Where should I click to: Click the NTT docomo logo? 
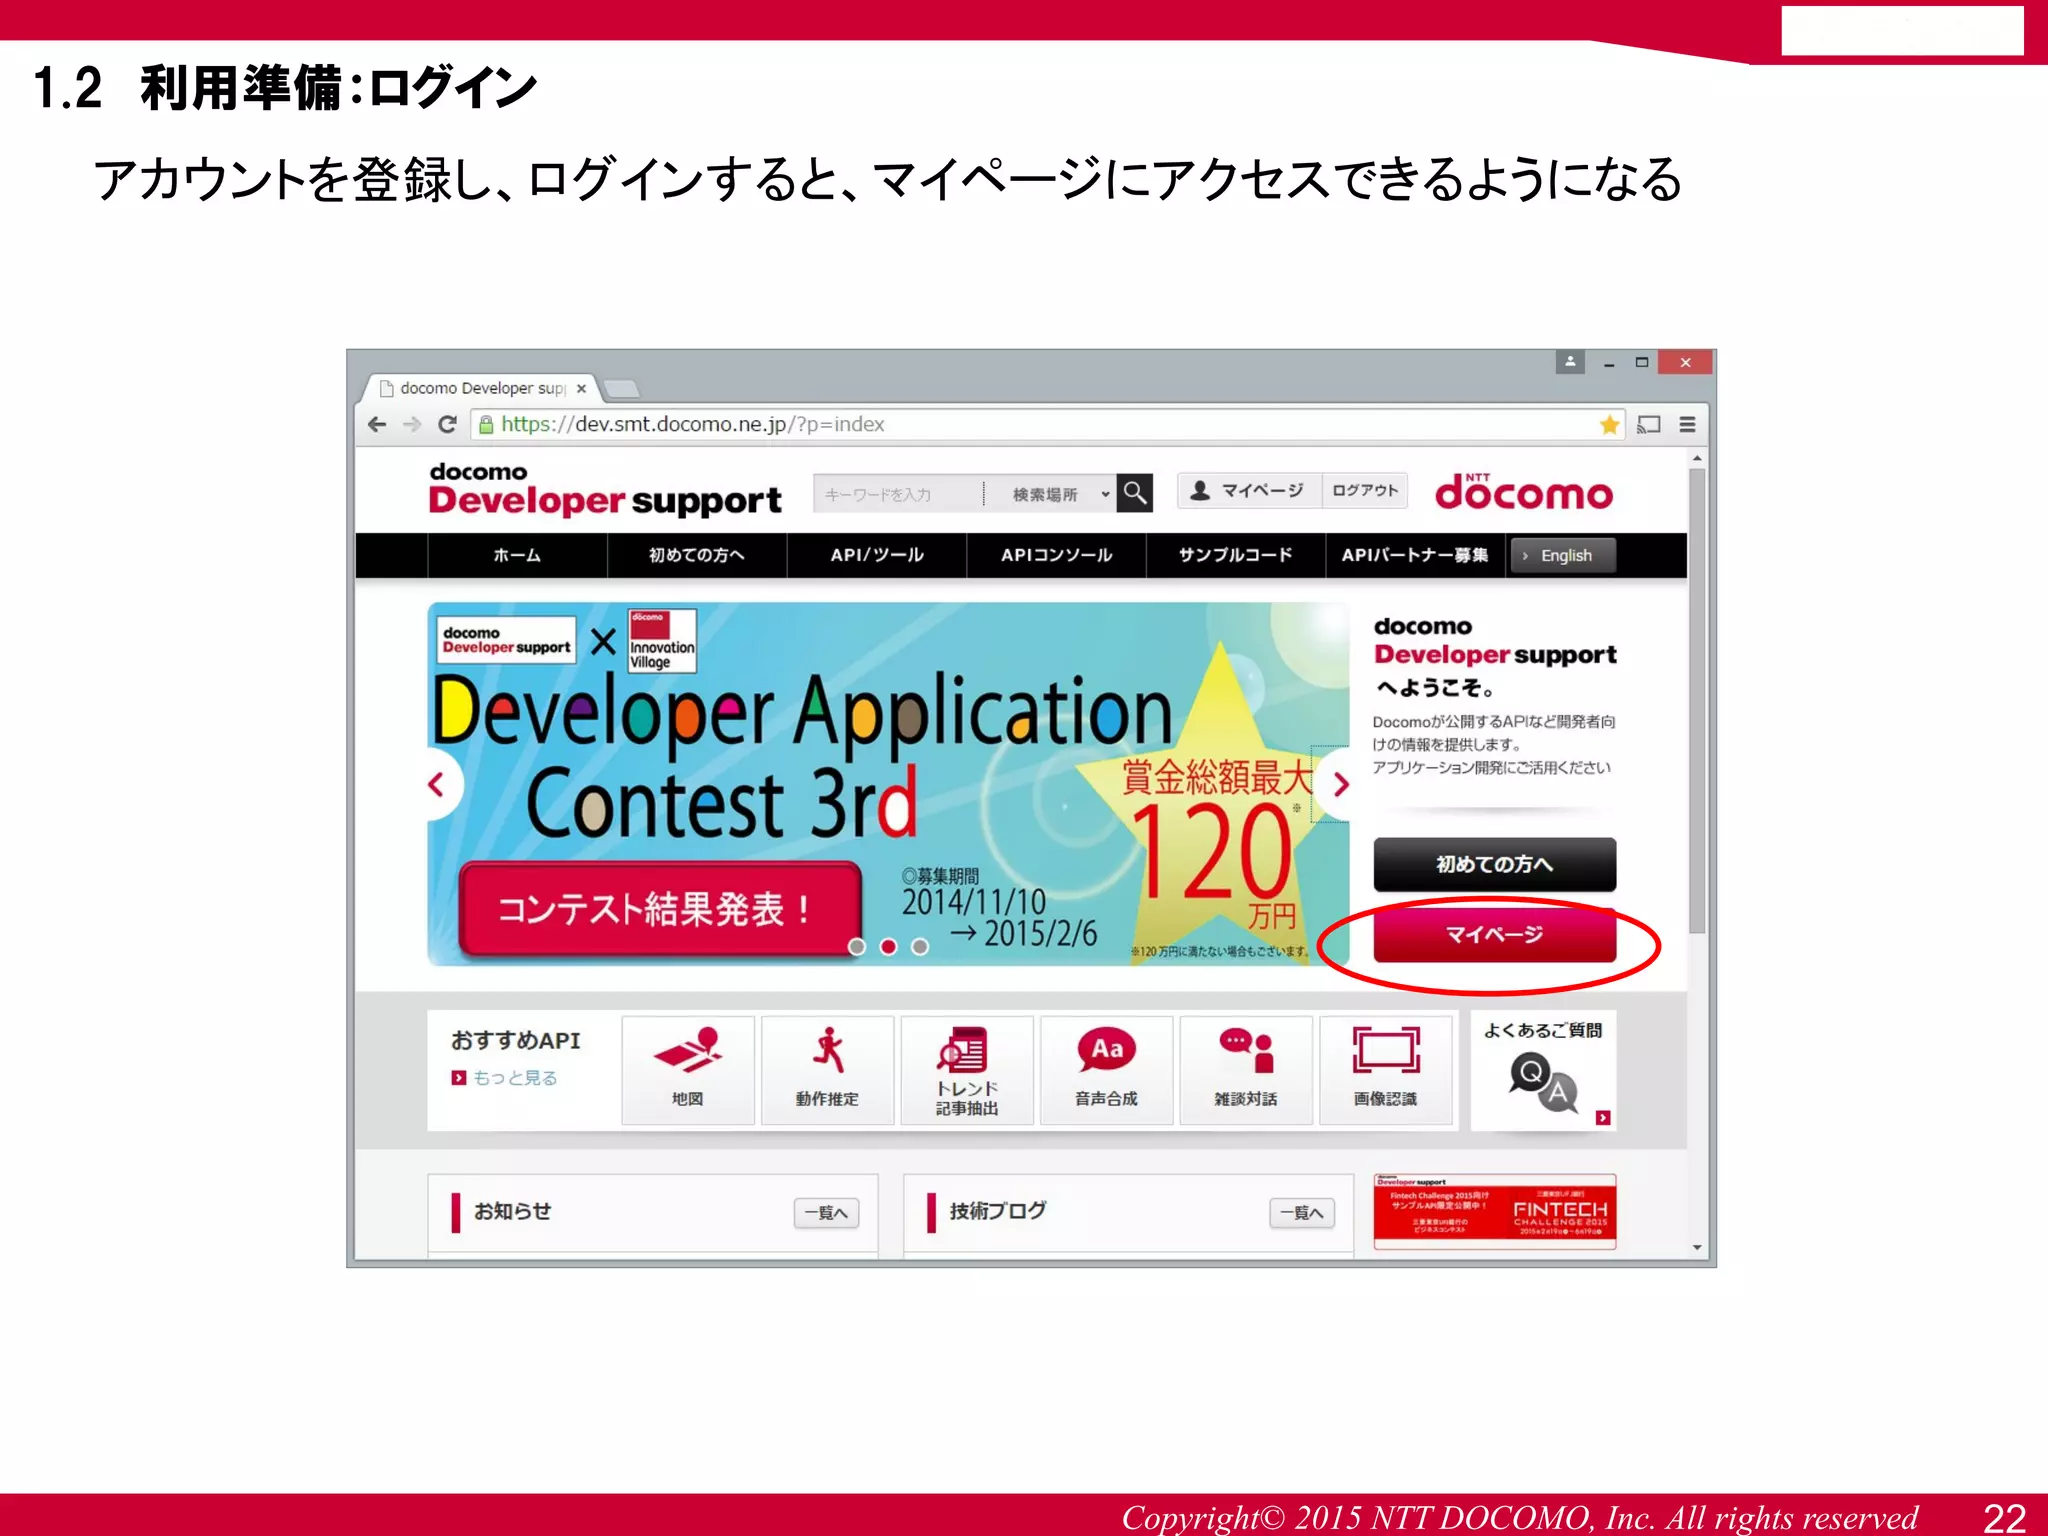[x=1524, y=492]
